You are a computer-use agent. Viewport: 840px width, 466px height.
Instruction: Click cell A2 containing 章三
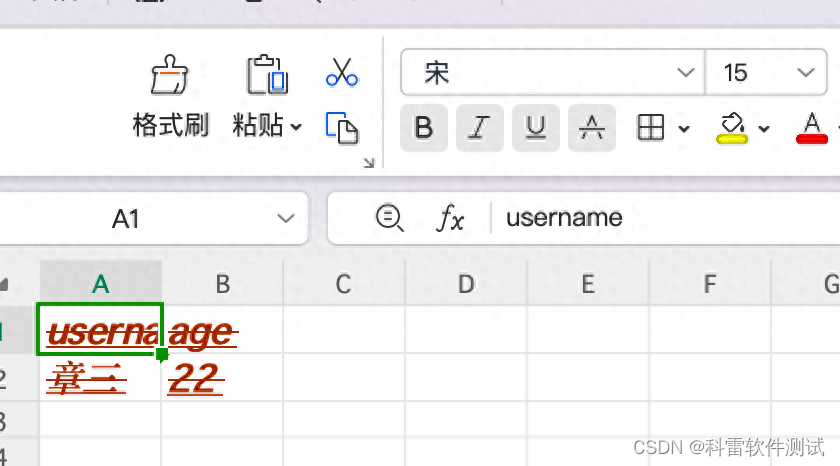(100, 378)
